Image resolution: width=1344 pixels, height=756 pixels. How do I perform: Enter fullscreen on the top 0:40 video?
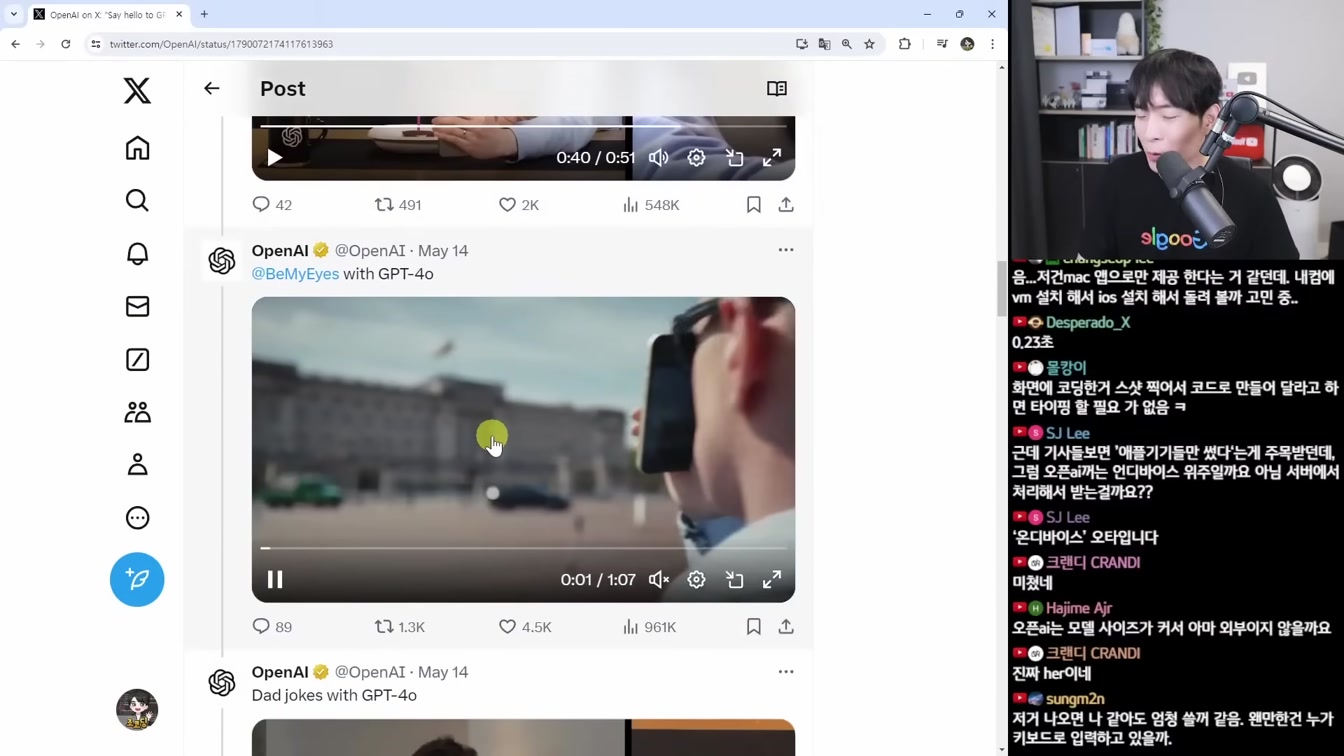coord(772,158)
